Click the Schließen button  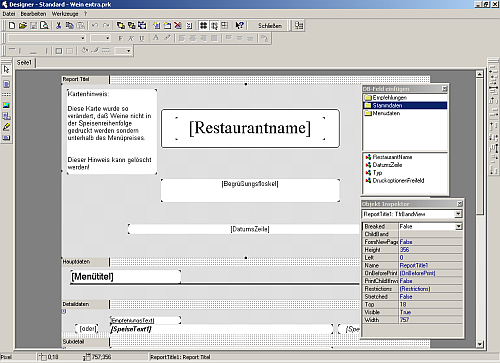(270, 26)
